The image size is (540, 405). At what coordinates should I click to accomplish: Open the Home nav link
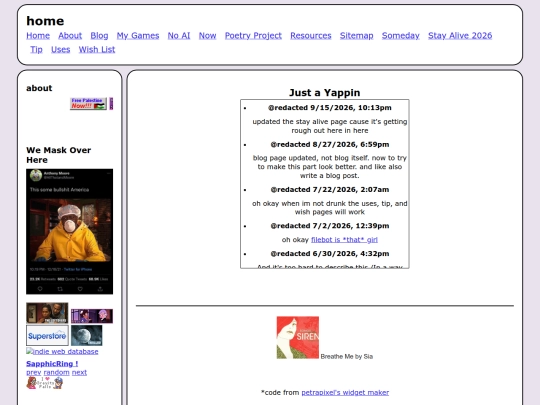click(x=38, y=36)
